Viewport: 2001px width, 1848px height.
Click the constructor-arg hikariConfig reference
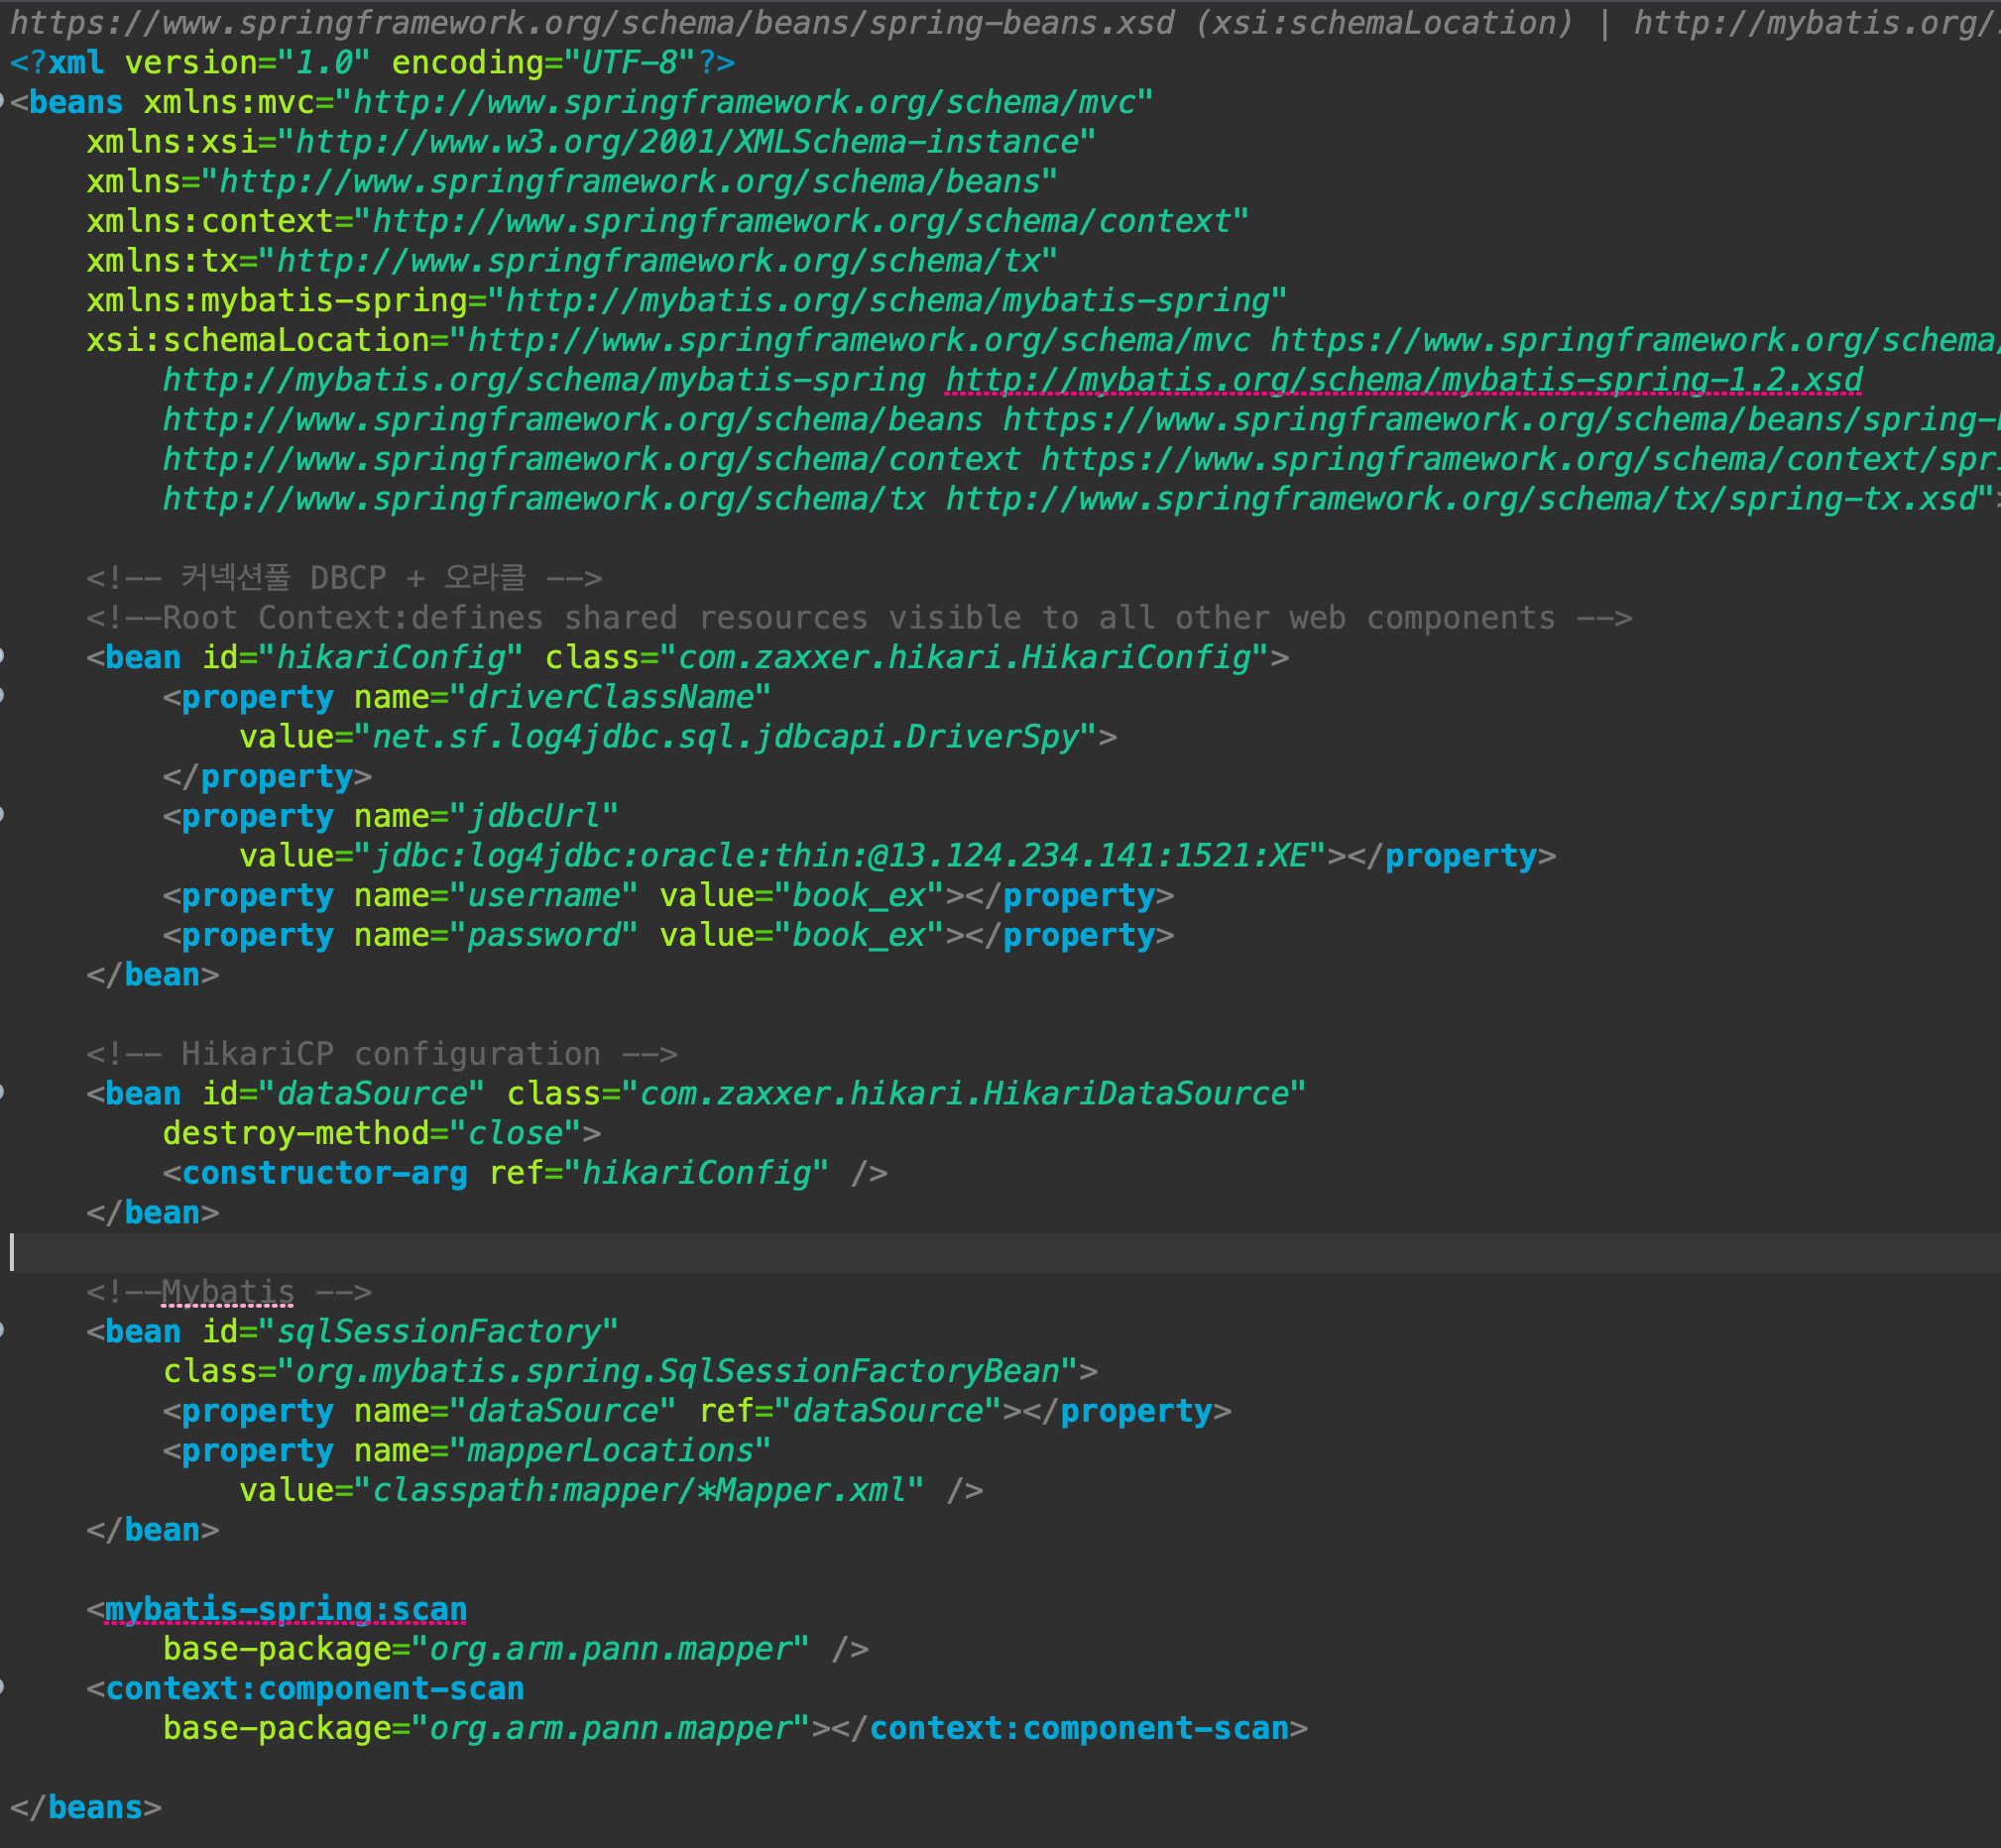pos(696,1173)
